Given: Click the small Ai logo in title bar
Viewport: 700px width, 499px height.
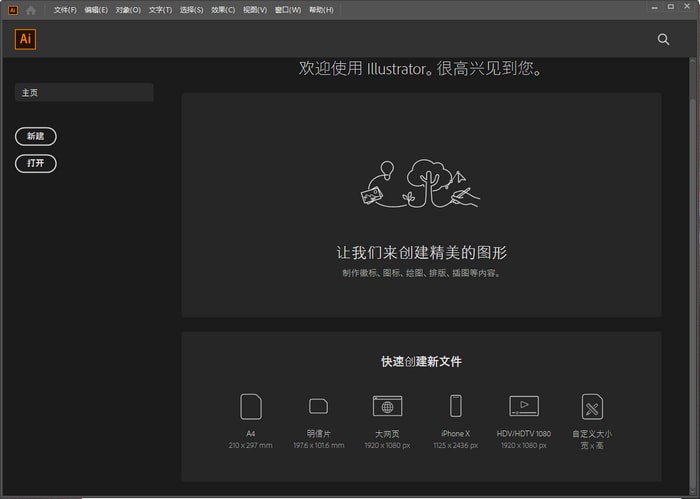Looking at the screenshot, I should click(13, 10).
